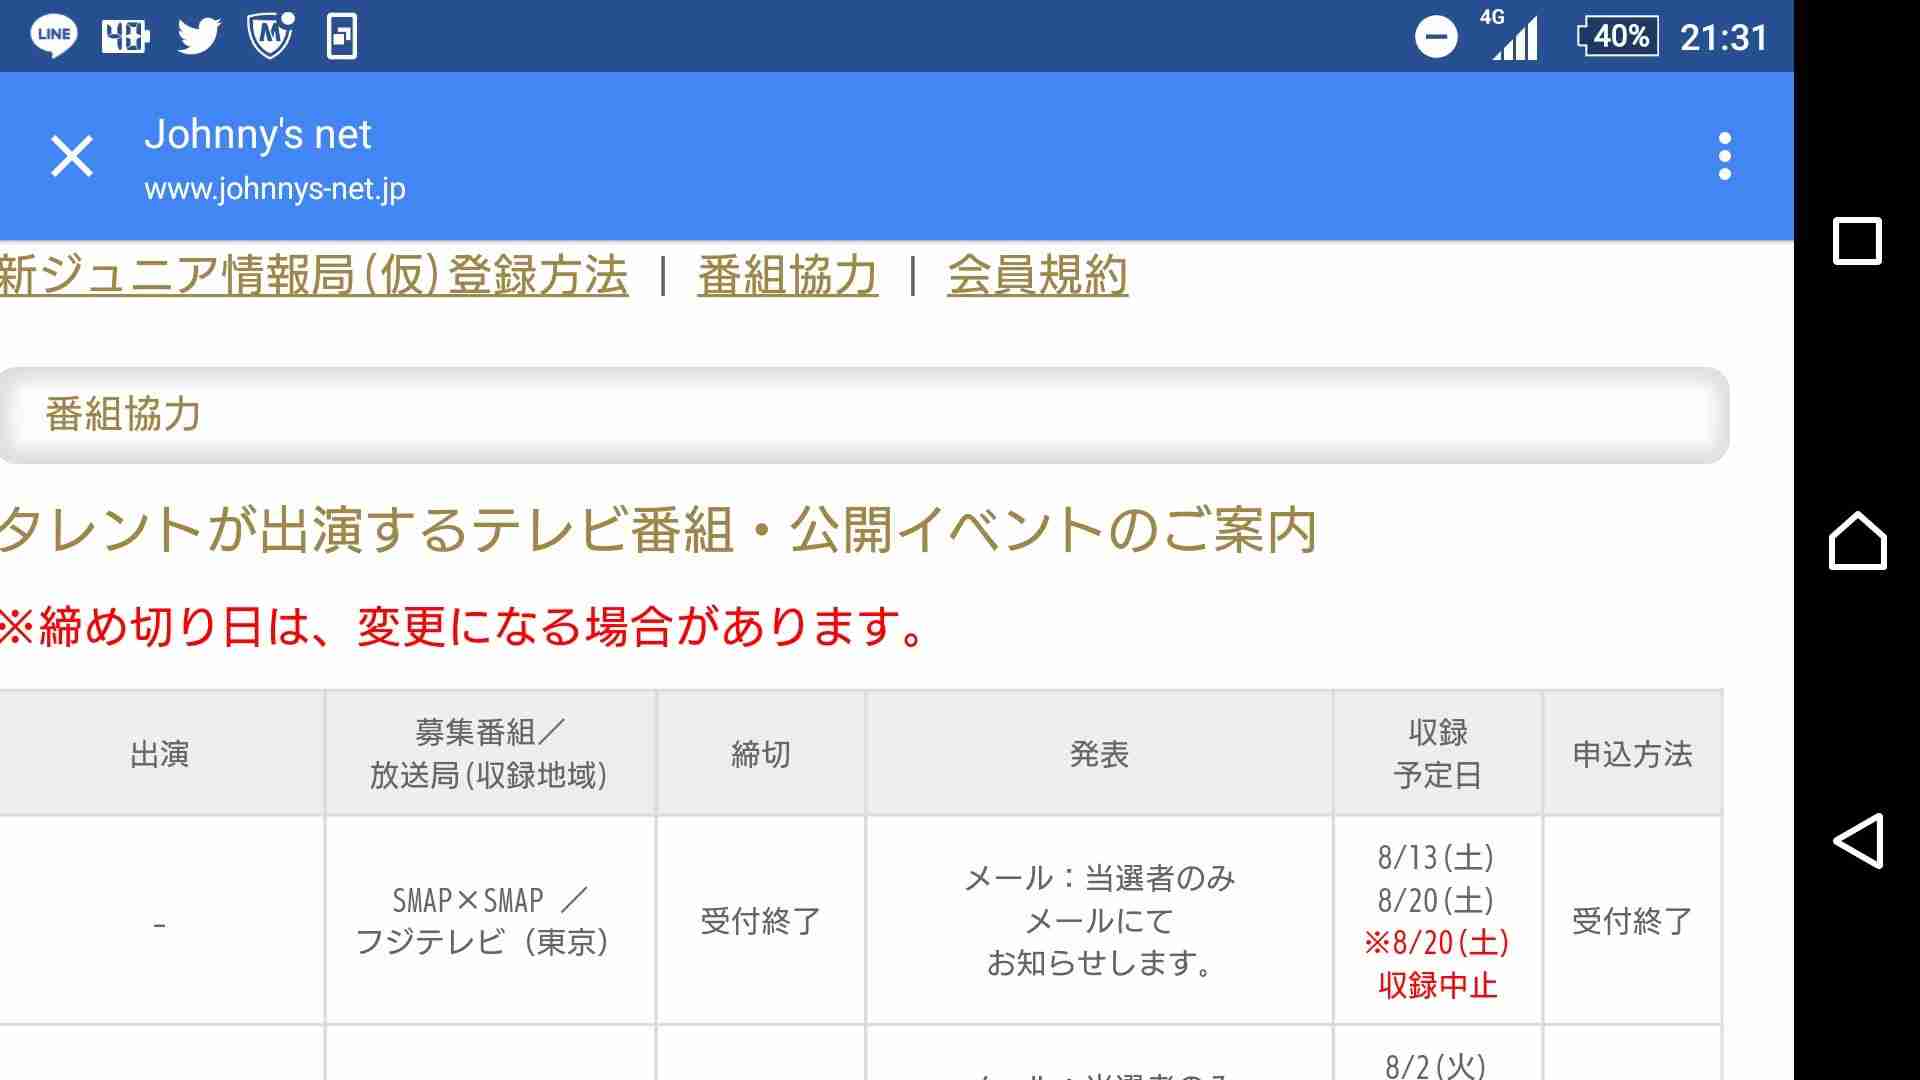
Task: Go to Android home screen
Action: point(1857,540)
